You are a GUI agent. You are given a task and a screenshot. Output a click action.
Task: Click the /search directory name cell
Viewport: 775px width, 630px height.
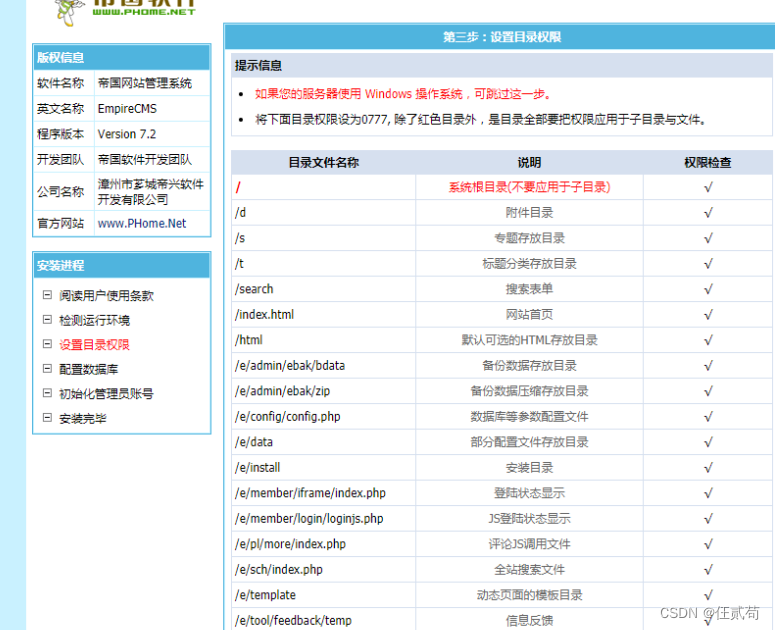pos(324,289)
